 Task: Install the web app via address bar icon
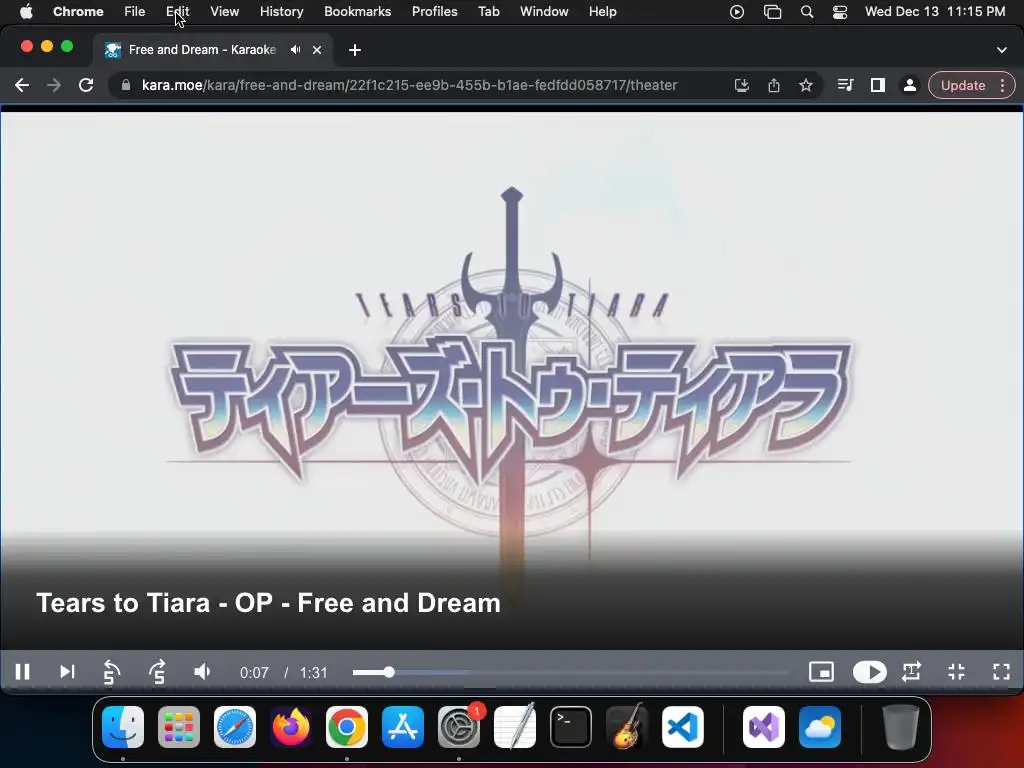coord(742,85)
